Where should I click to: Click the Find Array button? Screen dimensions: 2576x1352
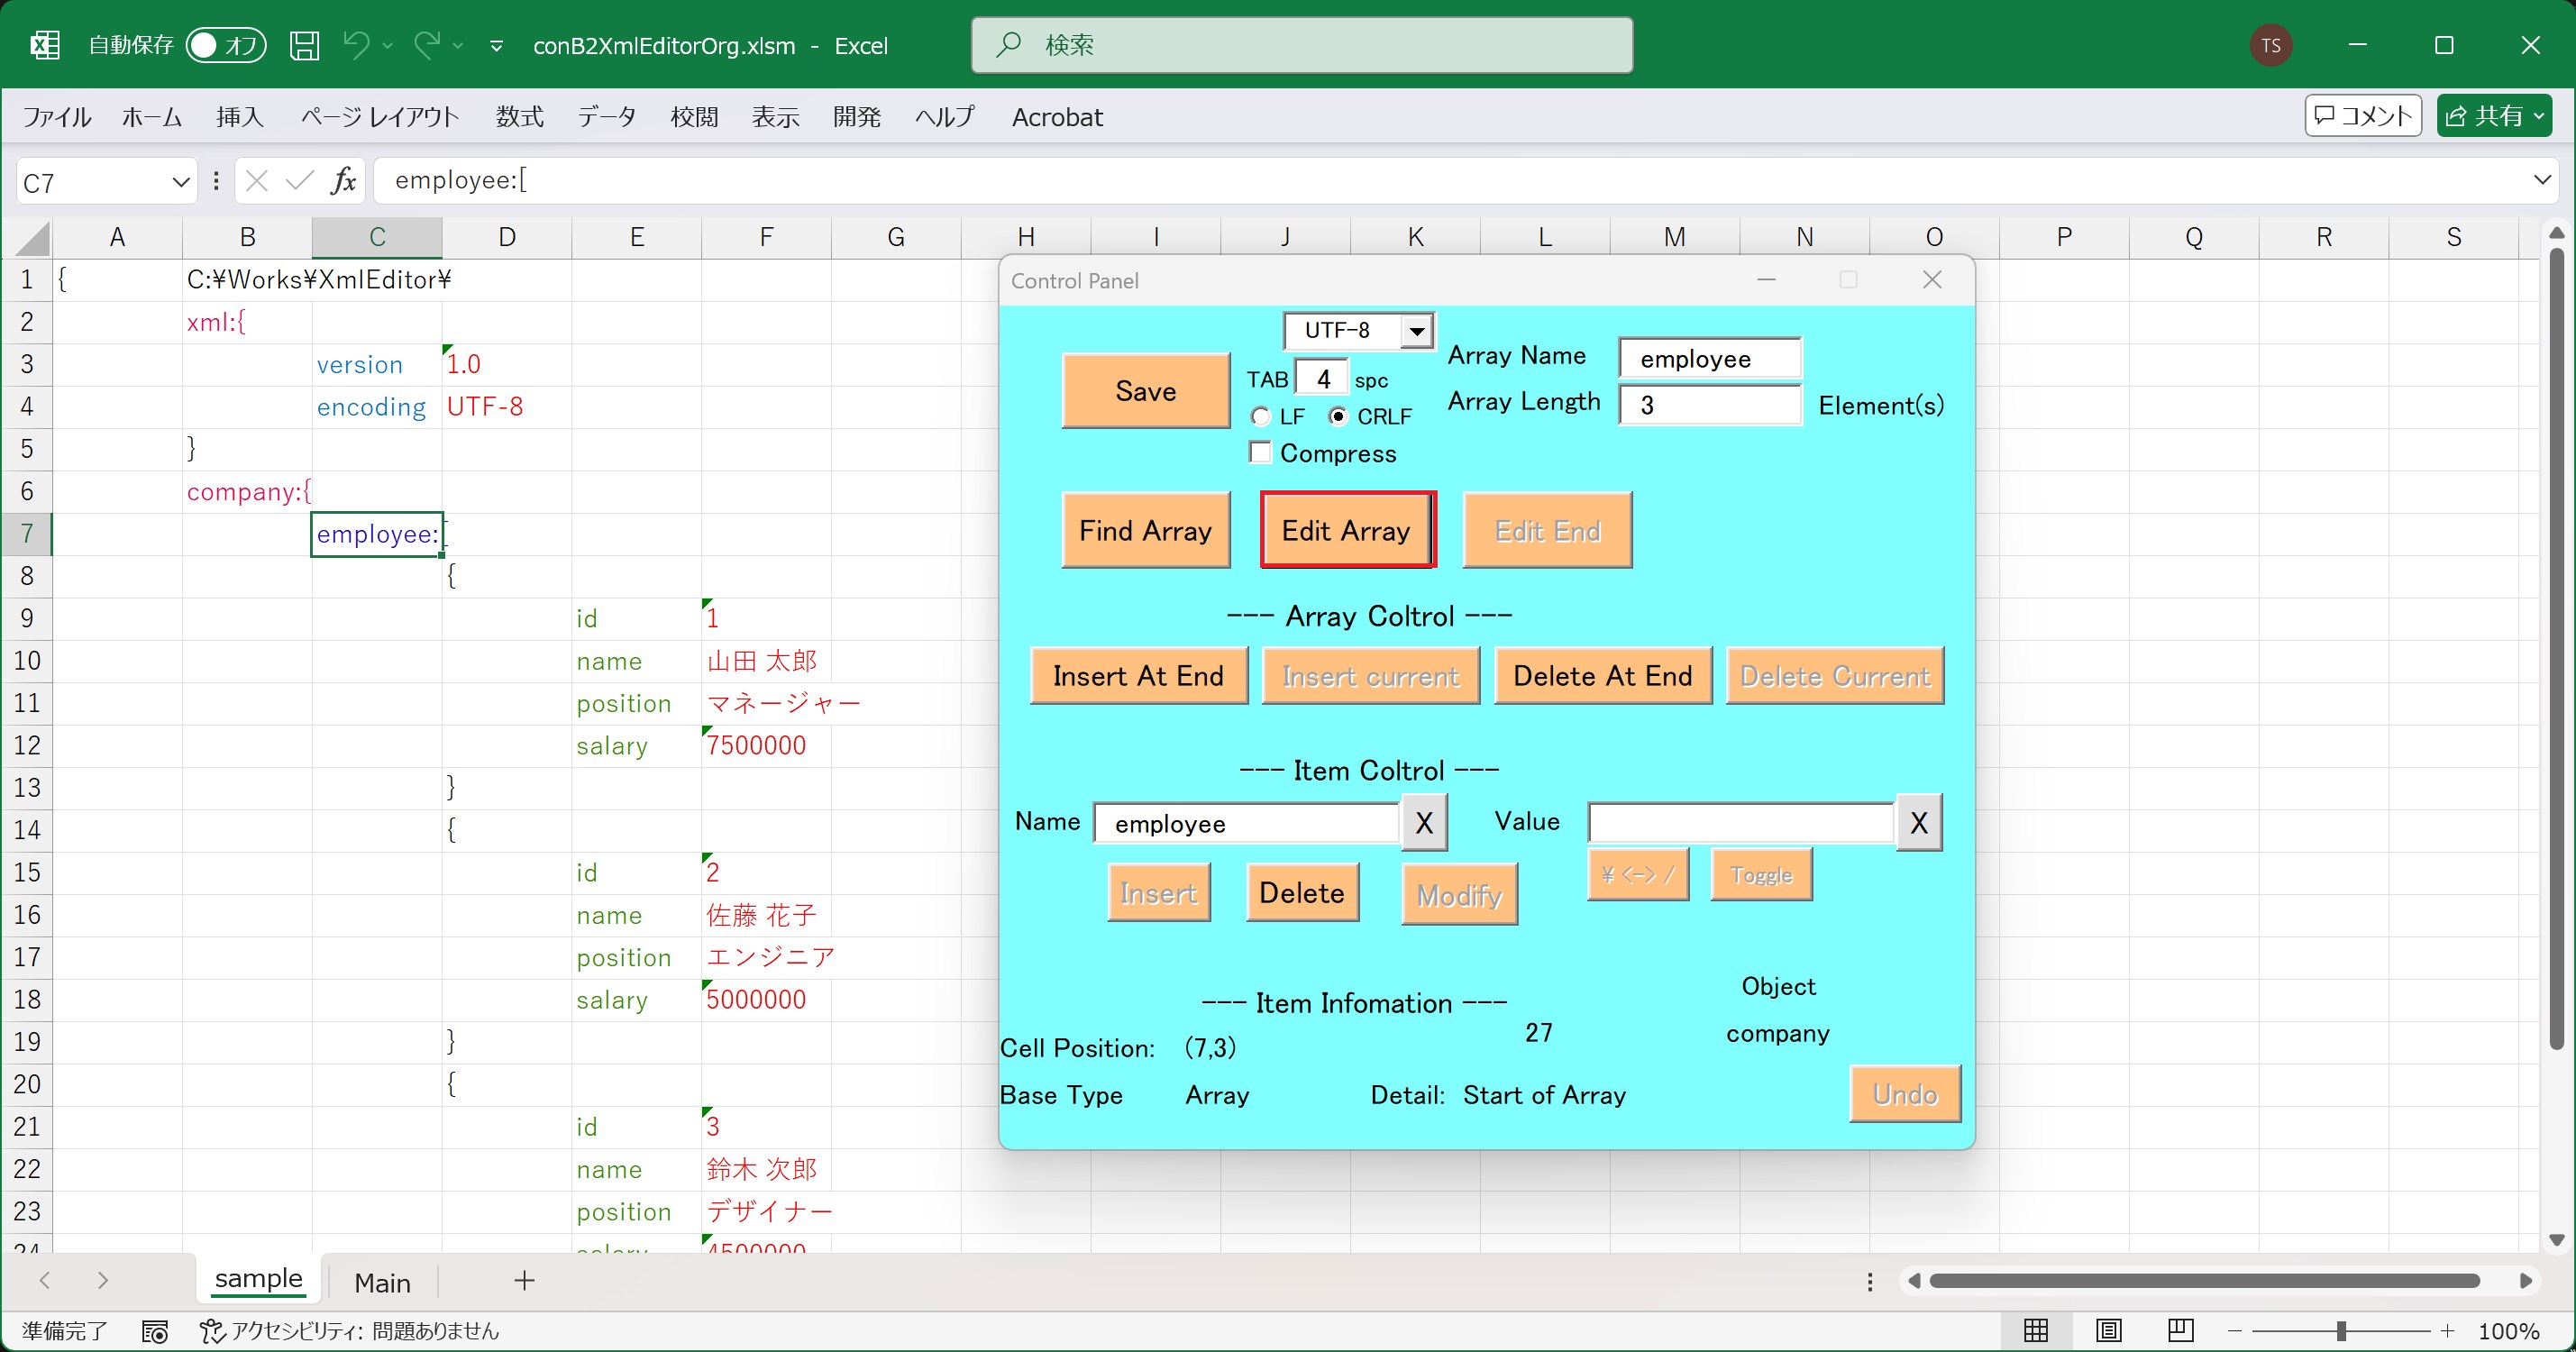coord(1145,530)
